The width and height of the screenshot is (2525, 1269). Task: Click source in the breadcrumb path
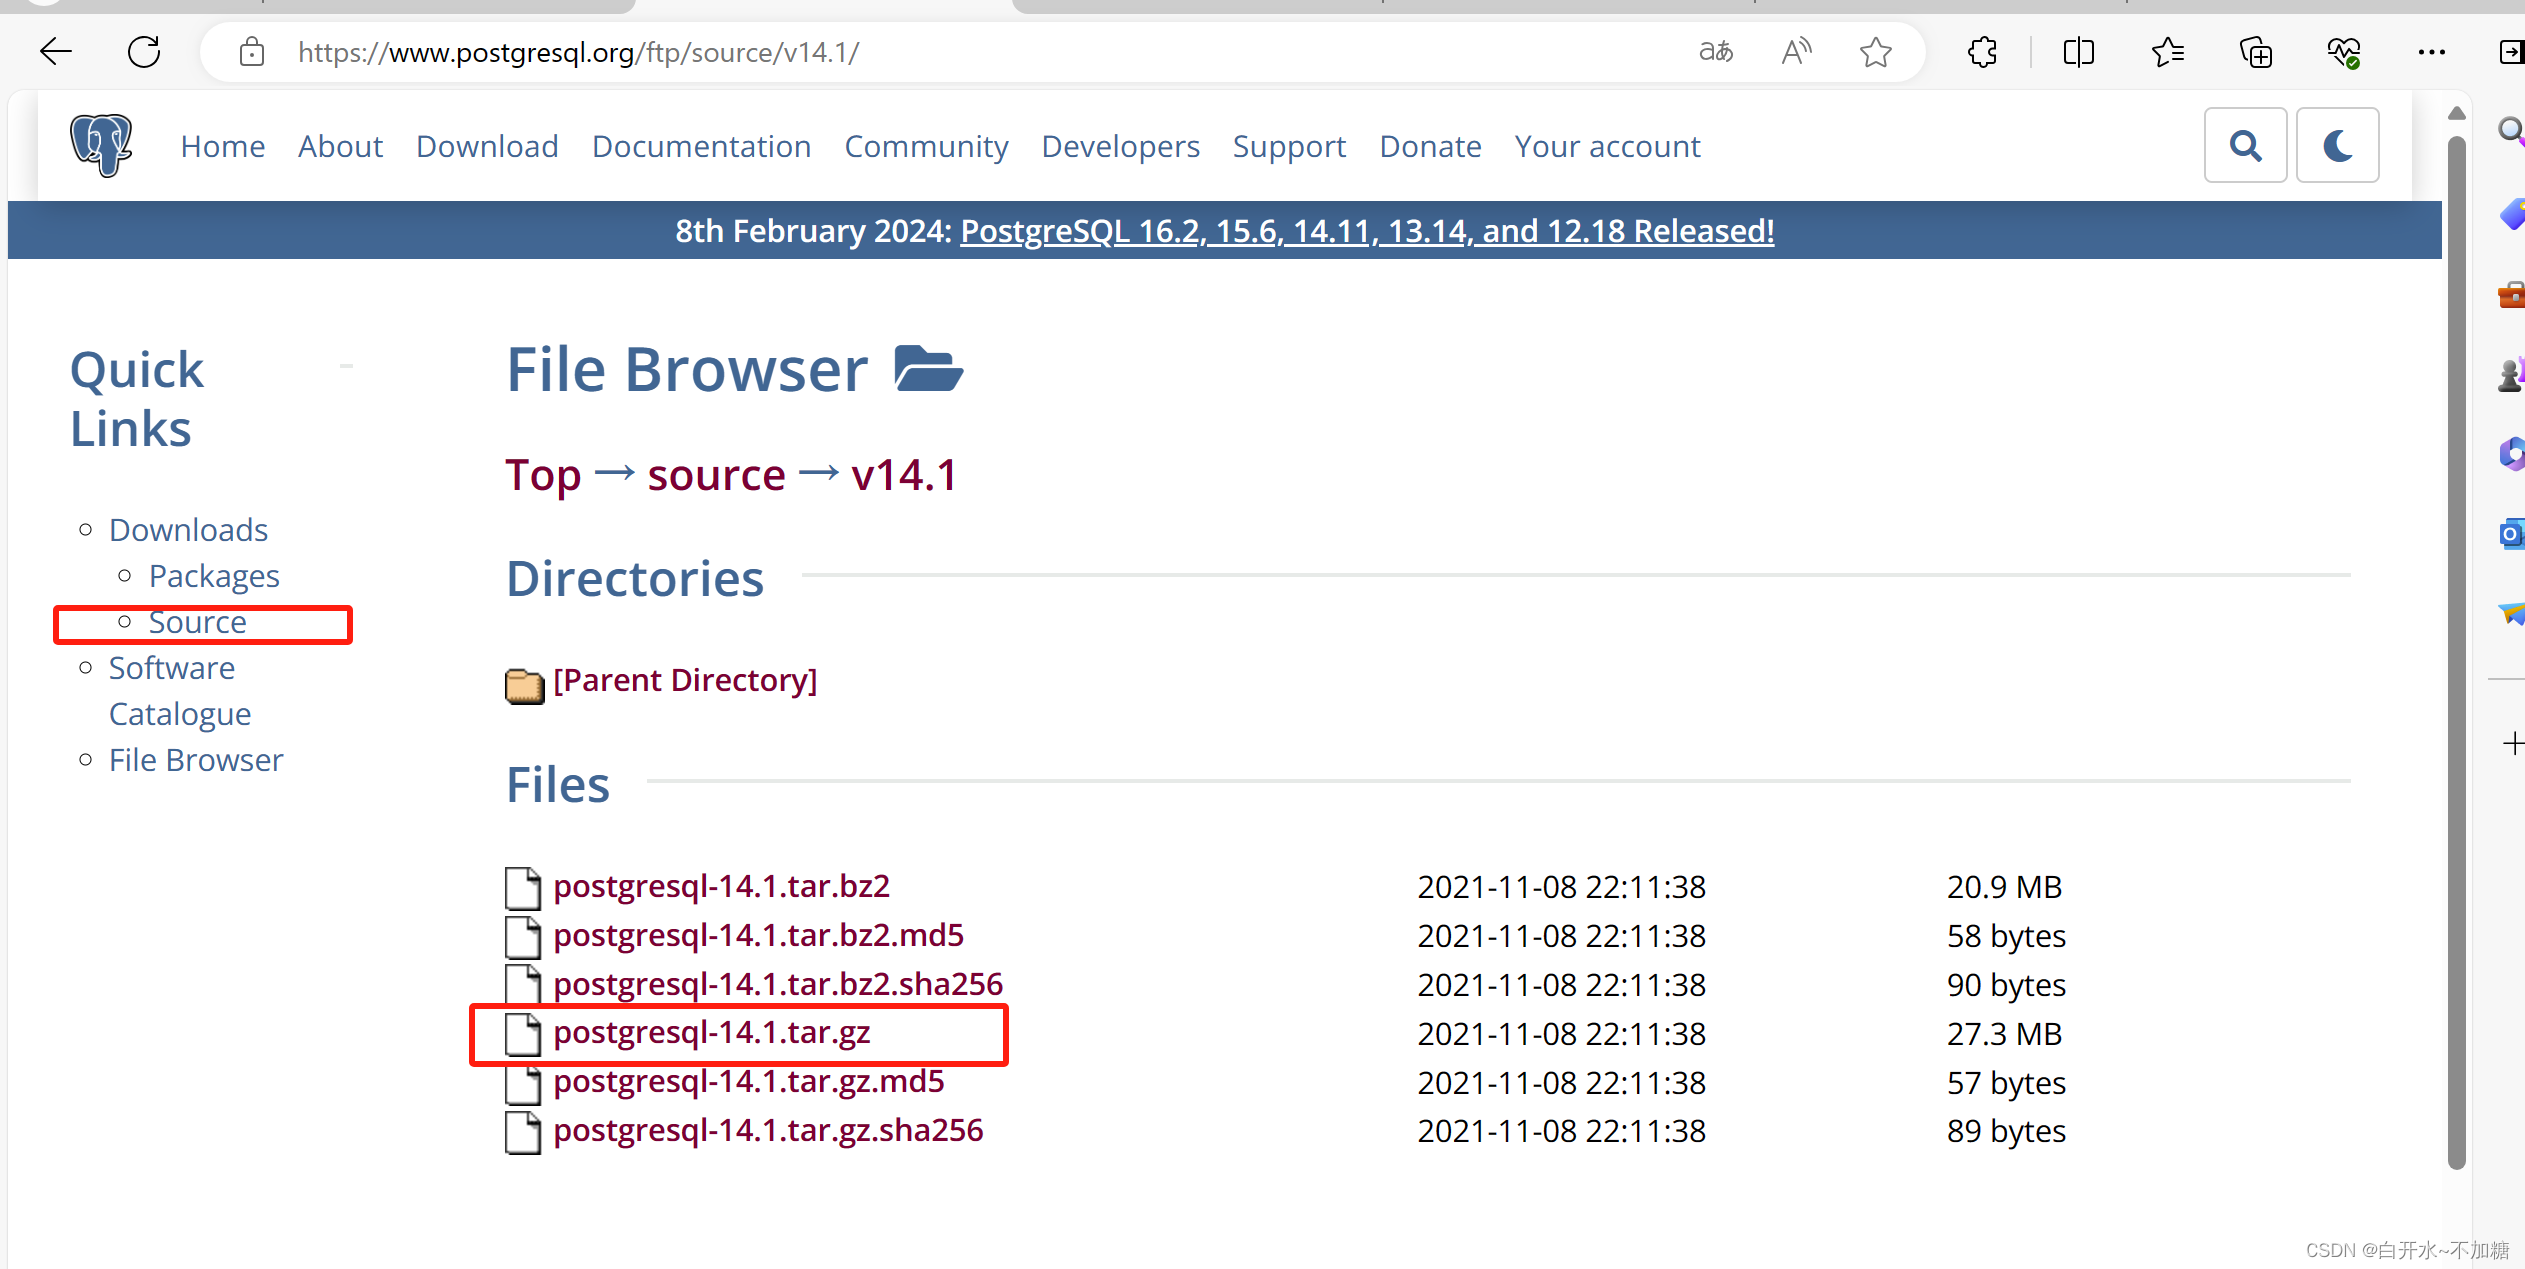pyautogui.click(x=716, y=475)
